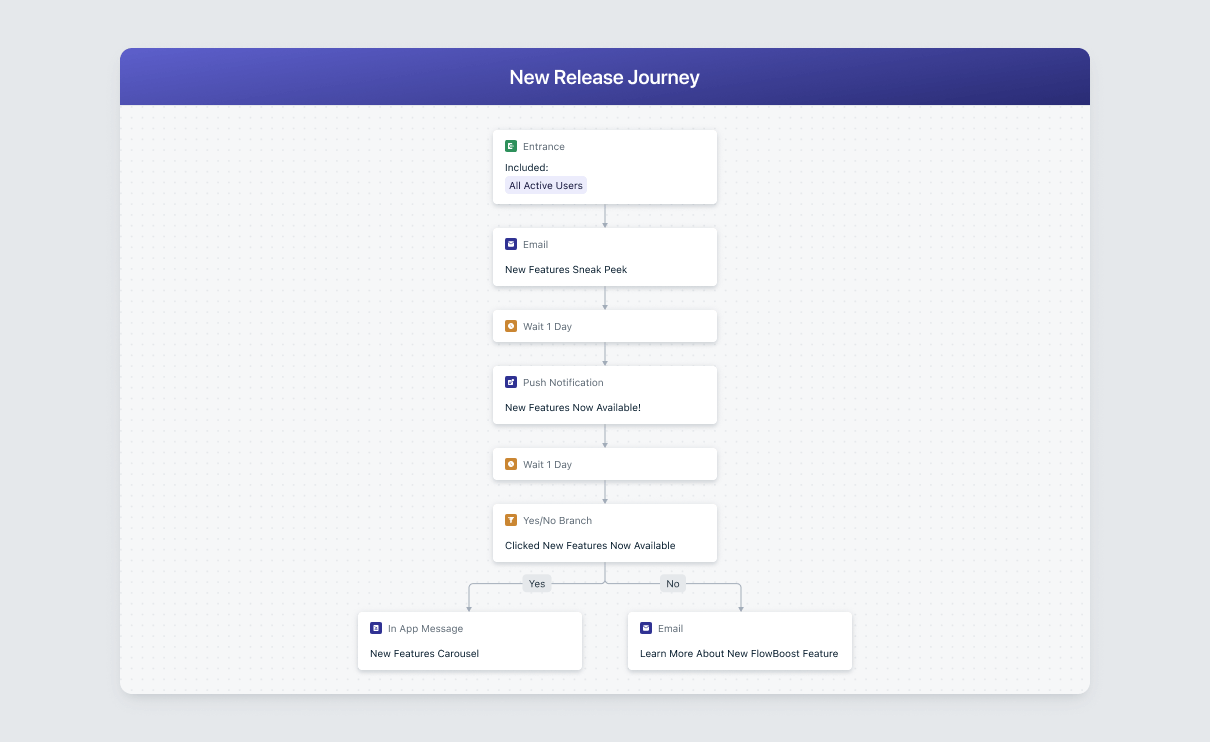Click the Yes/No Branch filter icon
The width and height of the screenshot is (1210, 742).
(x=511, y=520)
